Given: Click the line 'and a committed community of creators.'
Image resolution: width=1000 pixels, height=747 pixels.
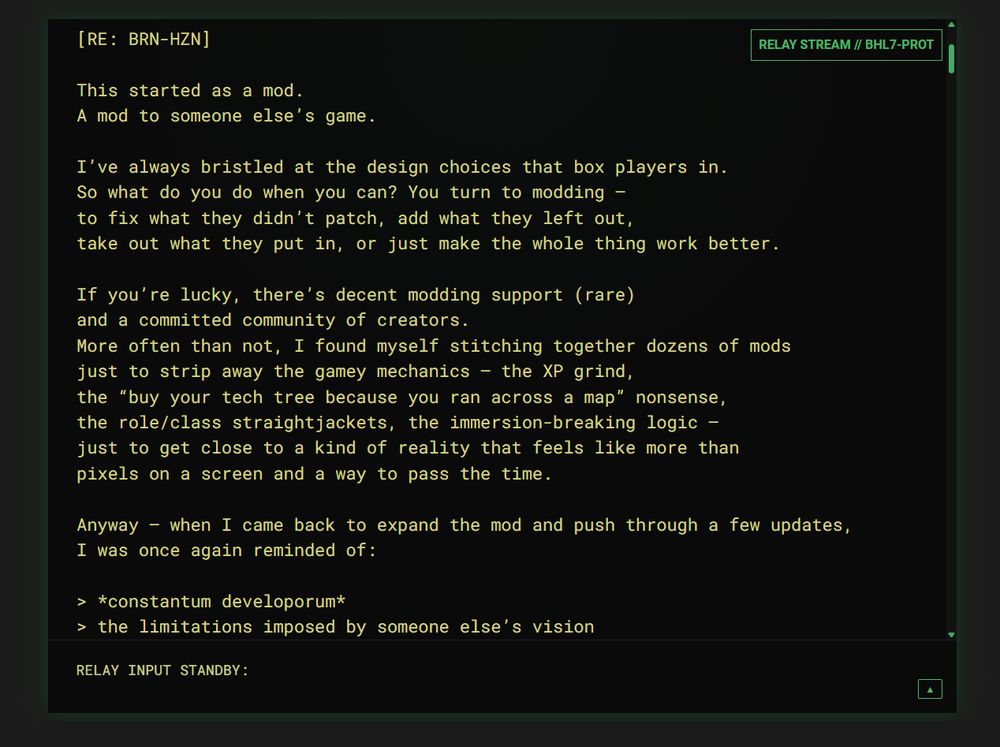Looking at the screenshot, I should tap(272, 320).
